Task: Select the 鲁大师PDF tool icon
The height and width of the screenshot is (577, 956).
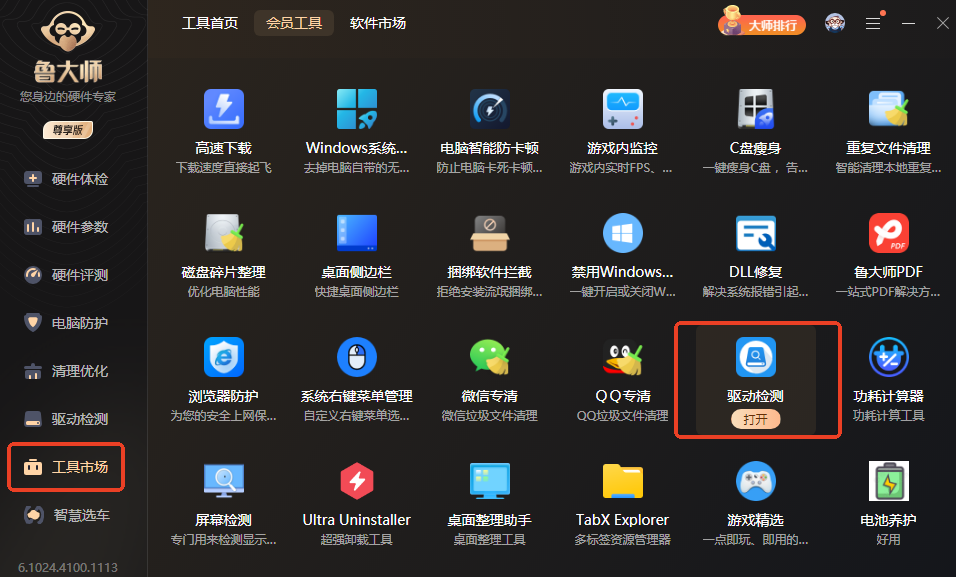Action: tap(888, 234)
